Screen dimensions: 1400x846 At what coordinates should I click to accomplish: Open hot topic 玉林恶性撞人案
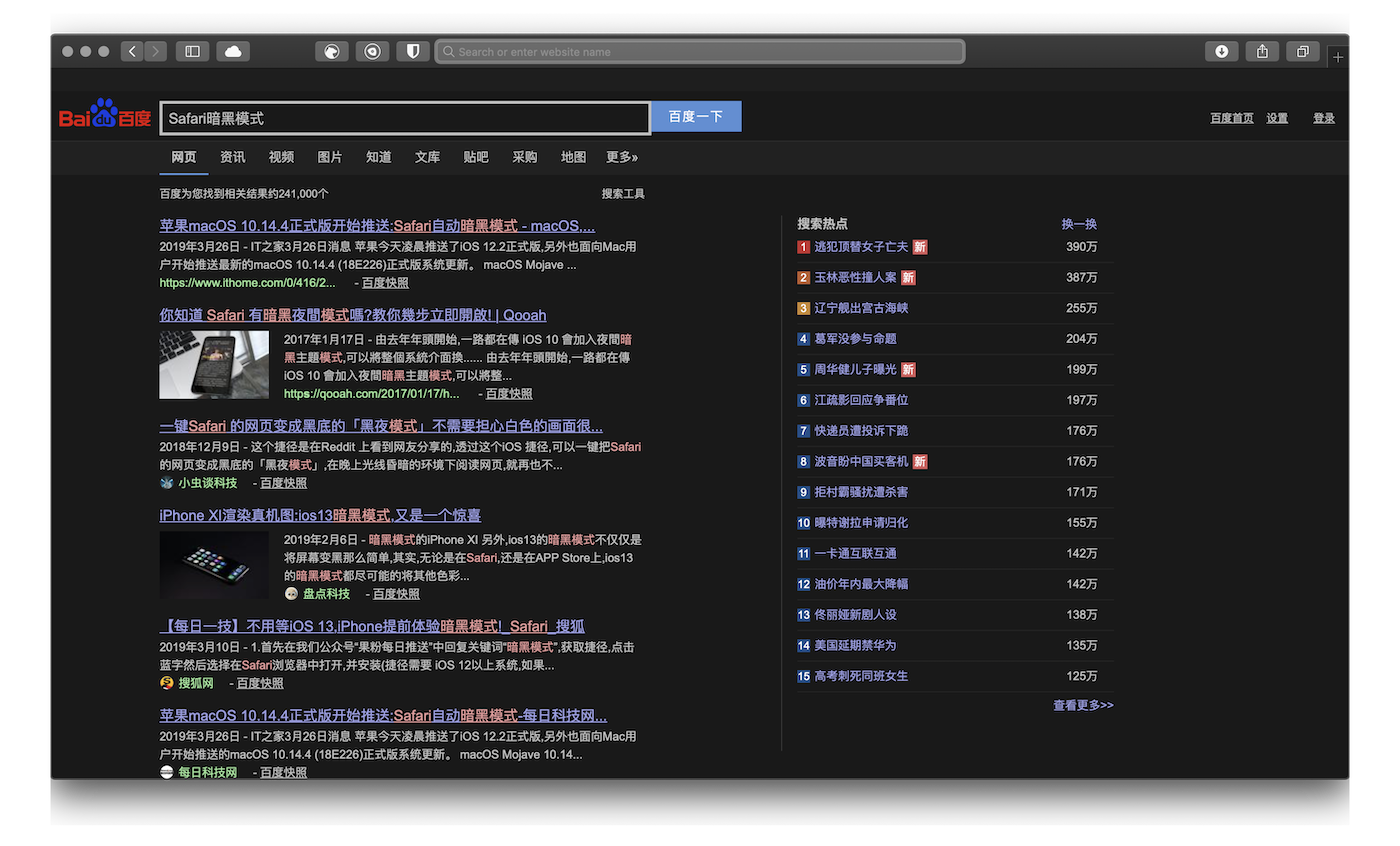[855, 277]
